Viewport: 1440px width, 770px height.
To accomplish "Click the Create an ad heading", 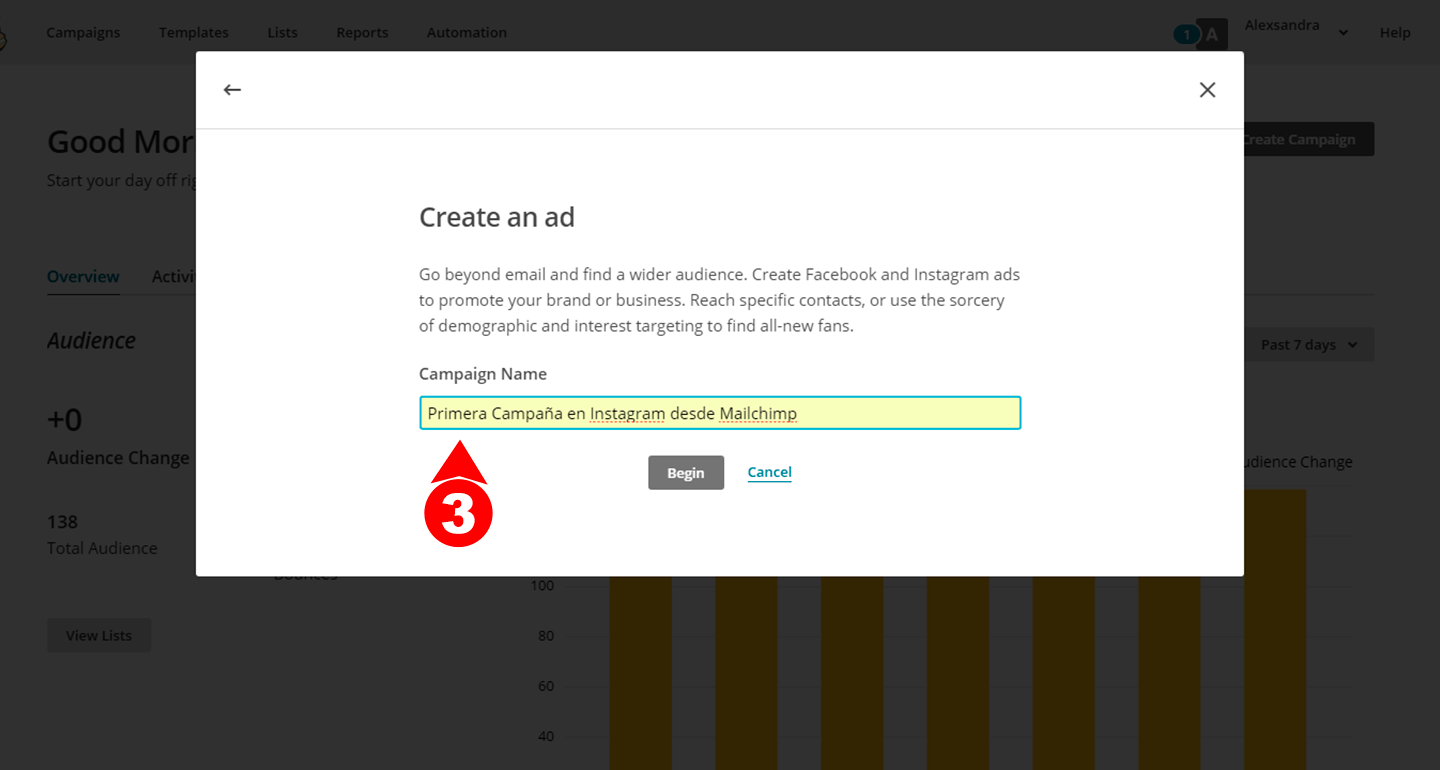I will coord(497,217).
